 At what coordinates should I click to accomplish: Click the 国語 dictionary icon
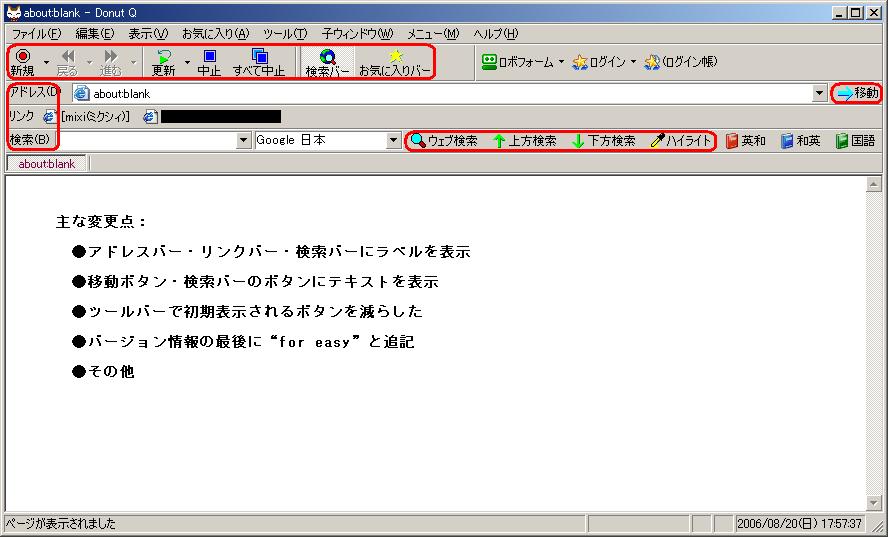842,141
